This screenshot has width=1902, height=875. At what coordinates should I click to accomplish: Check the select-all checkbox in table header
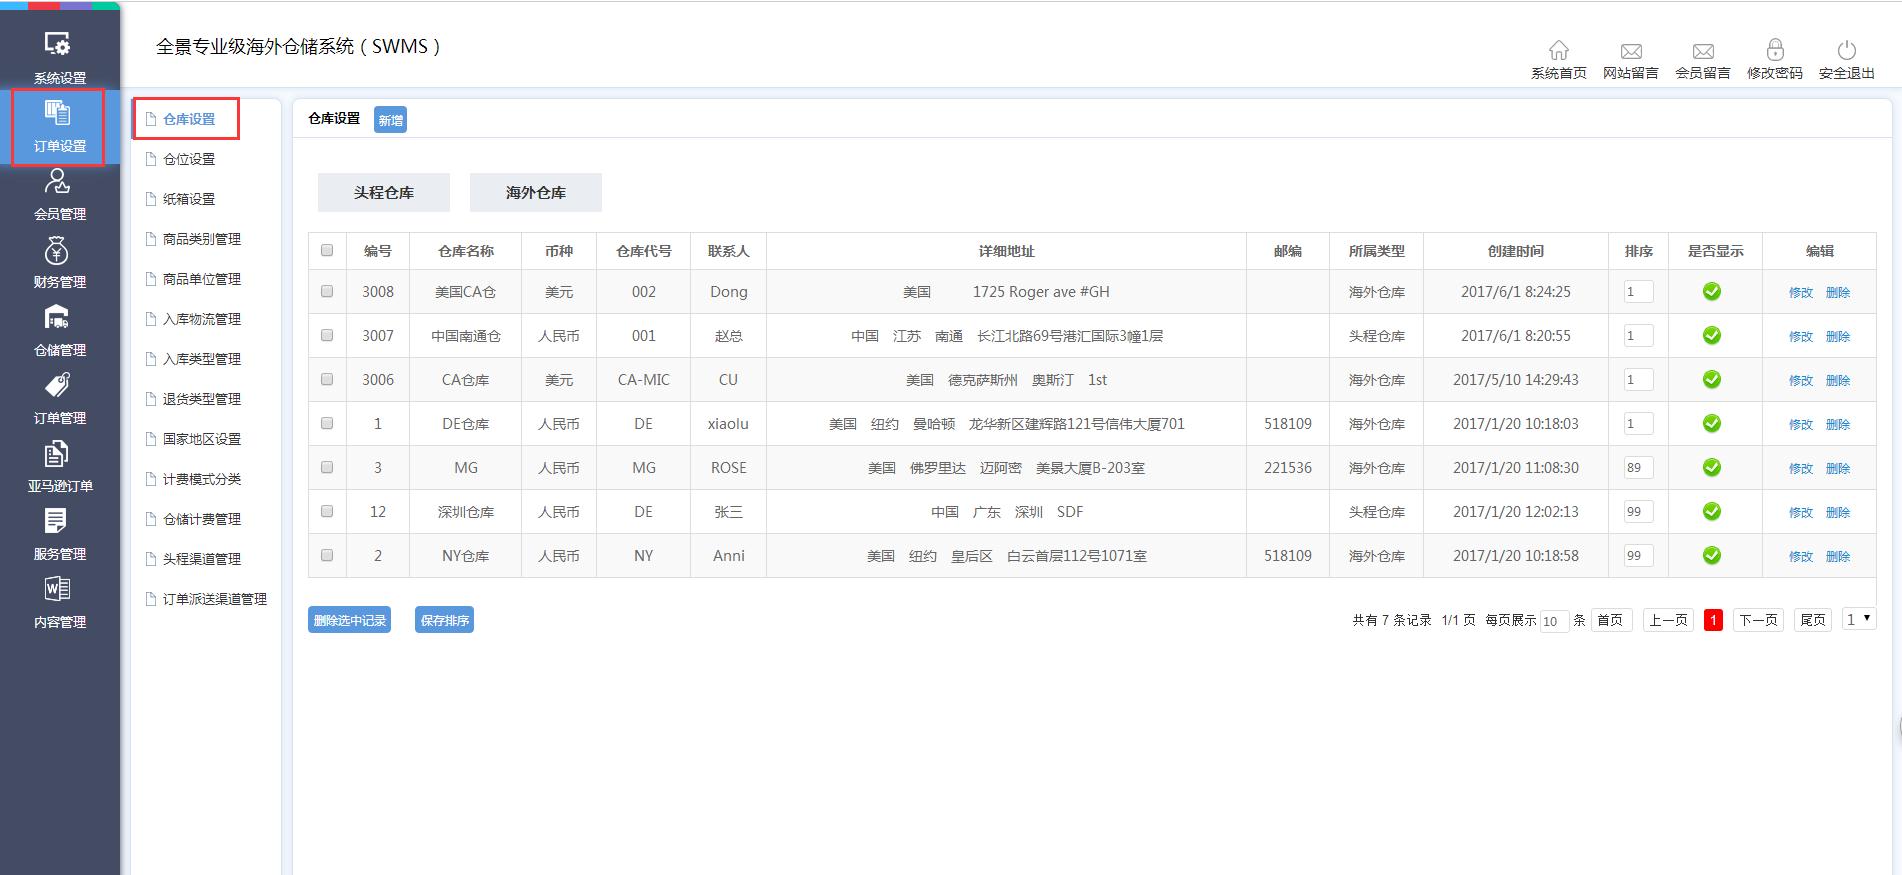(x=327, y=251)
